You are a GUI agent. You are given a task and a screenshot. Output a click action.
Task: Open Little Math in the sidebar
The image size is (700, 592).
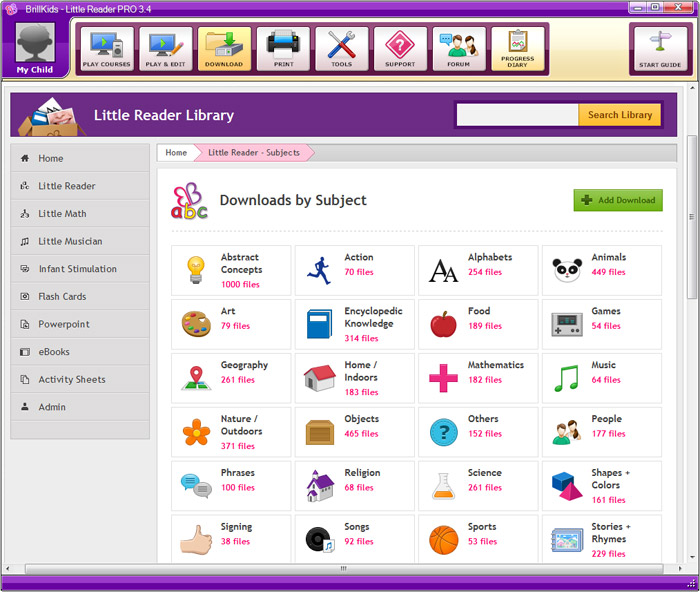(80, 214)
